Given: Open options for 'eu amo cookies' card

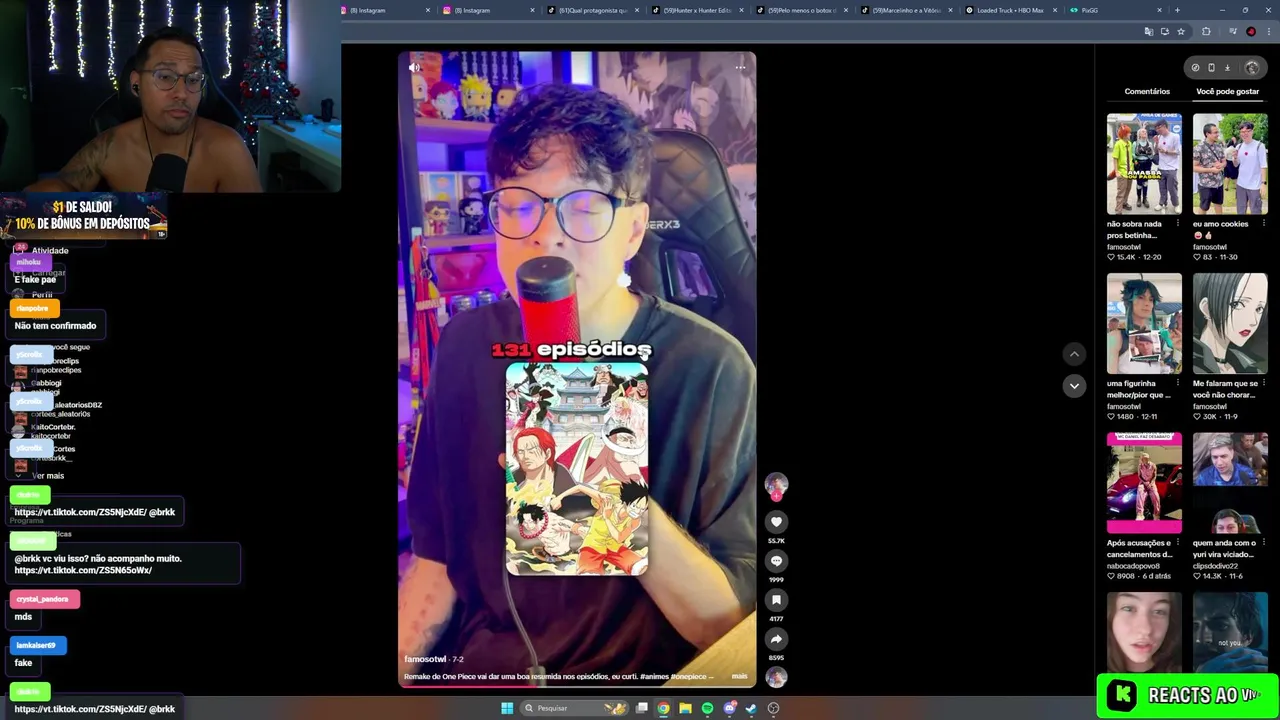Looking at the screenshot, I should point(1263,224).
